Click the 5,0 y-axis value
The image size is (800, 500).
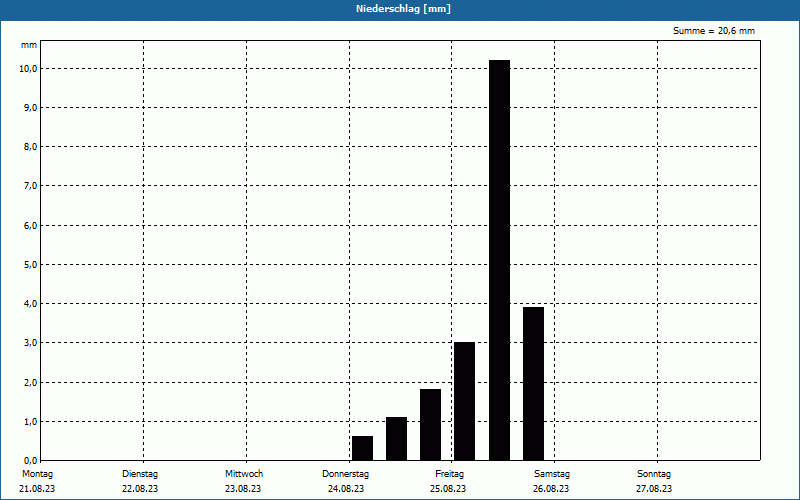(x=30, y=265)
